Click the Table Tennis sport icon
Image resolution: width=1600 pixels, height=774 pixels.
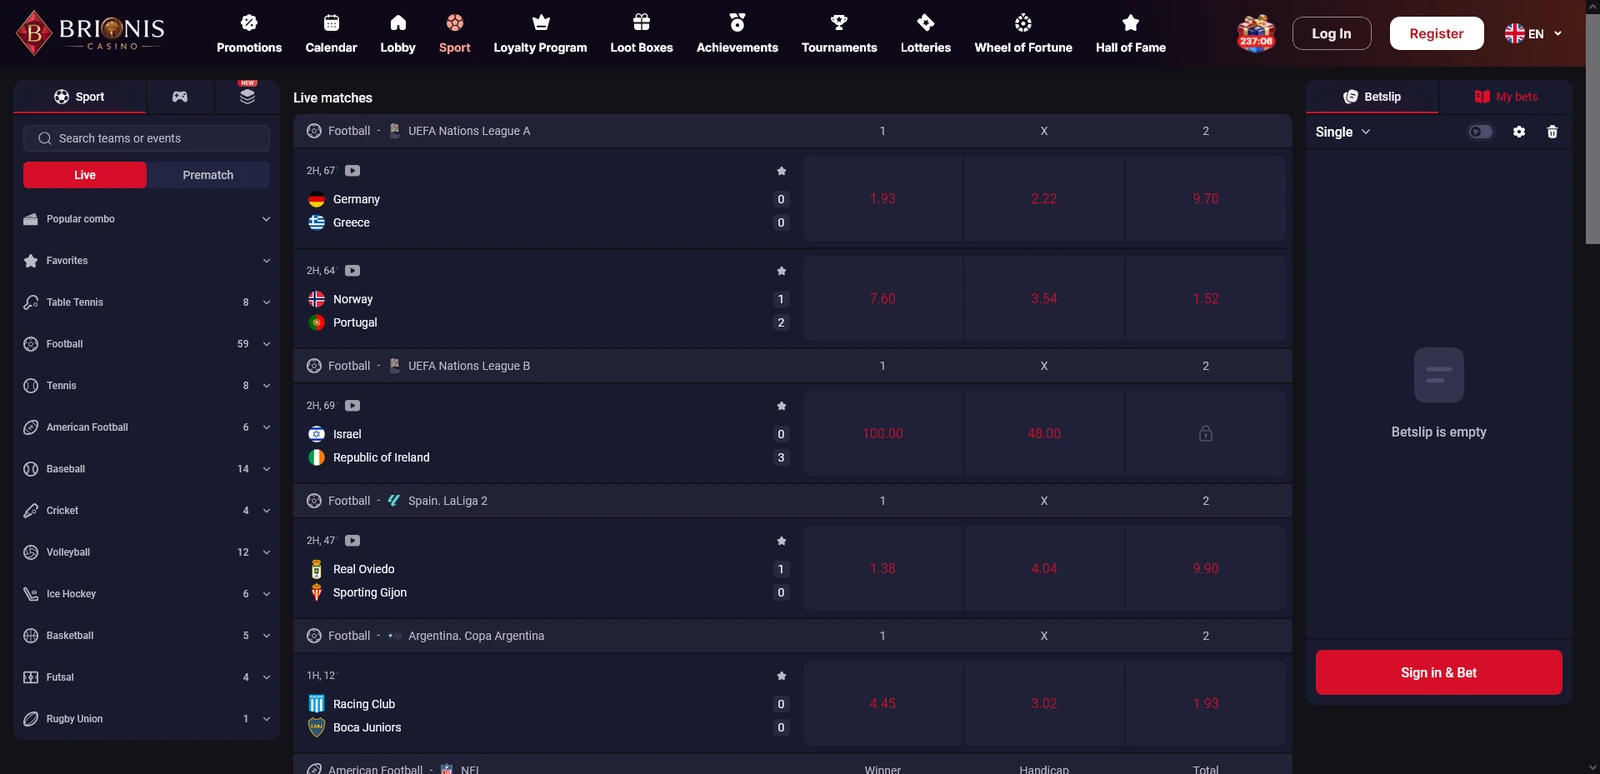31,302
